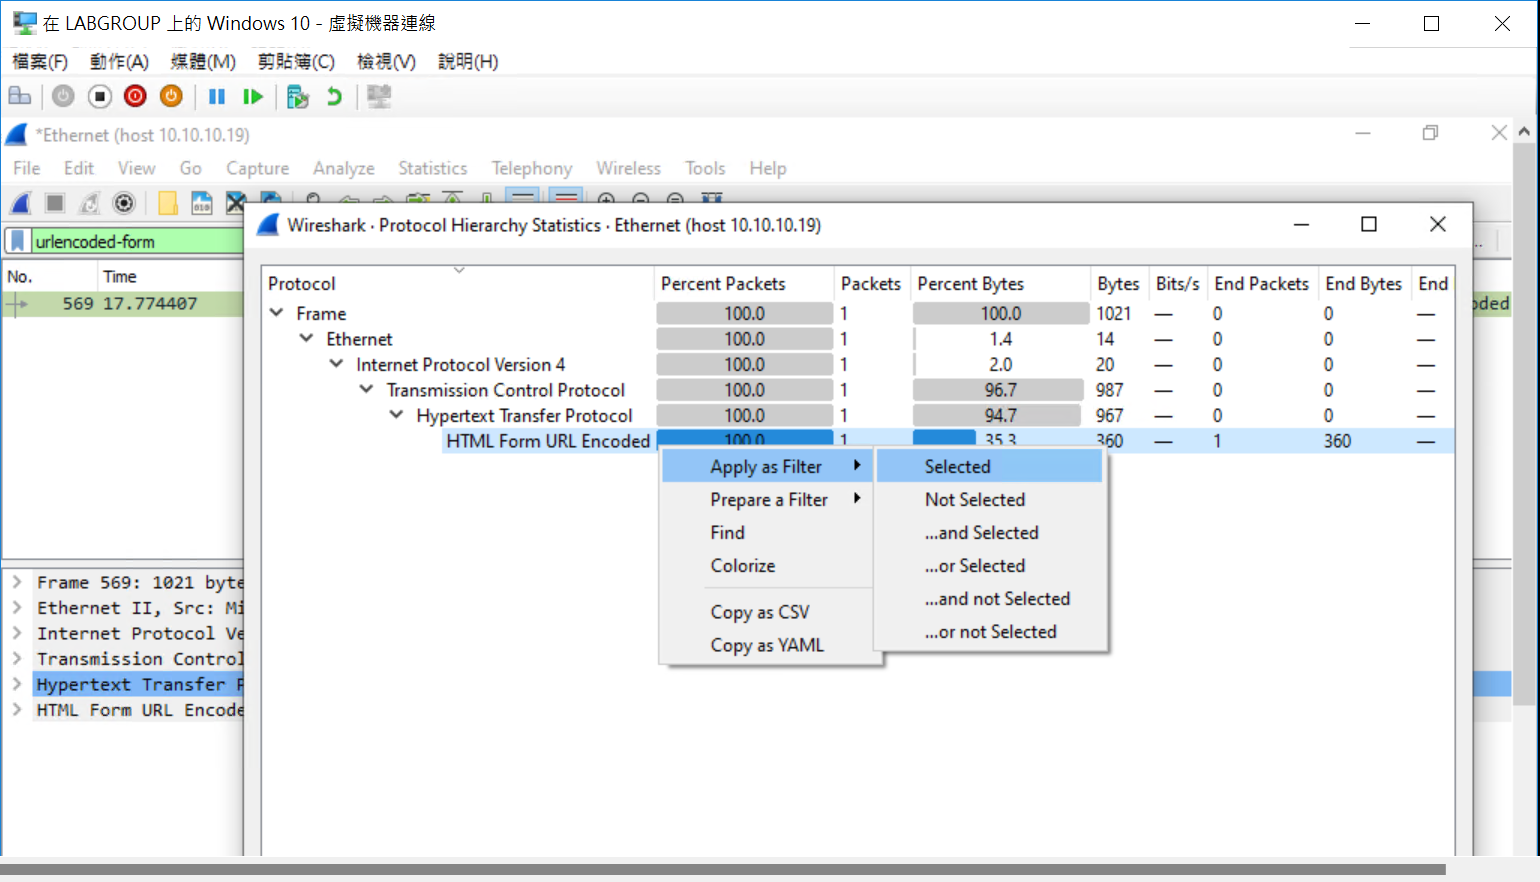Select '...and not Selected' filter option

[996, 599]
